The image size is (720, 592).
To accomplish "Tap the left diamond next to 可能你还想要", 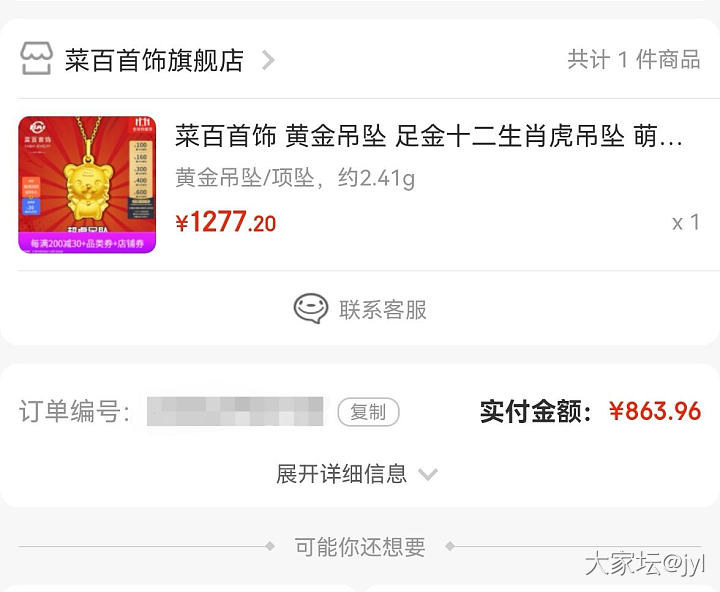I will 270,546.
